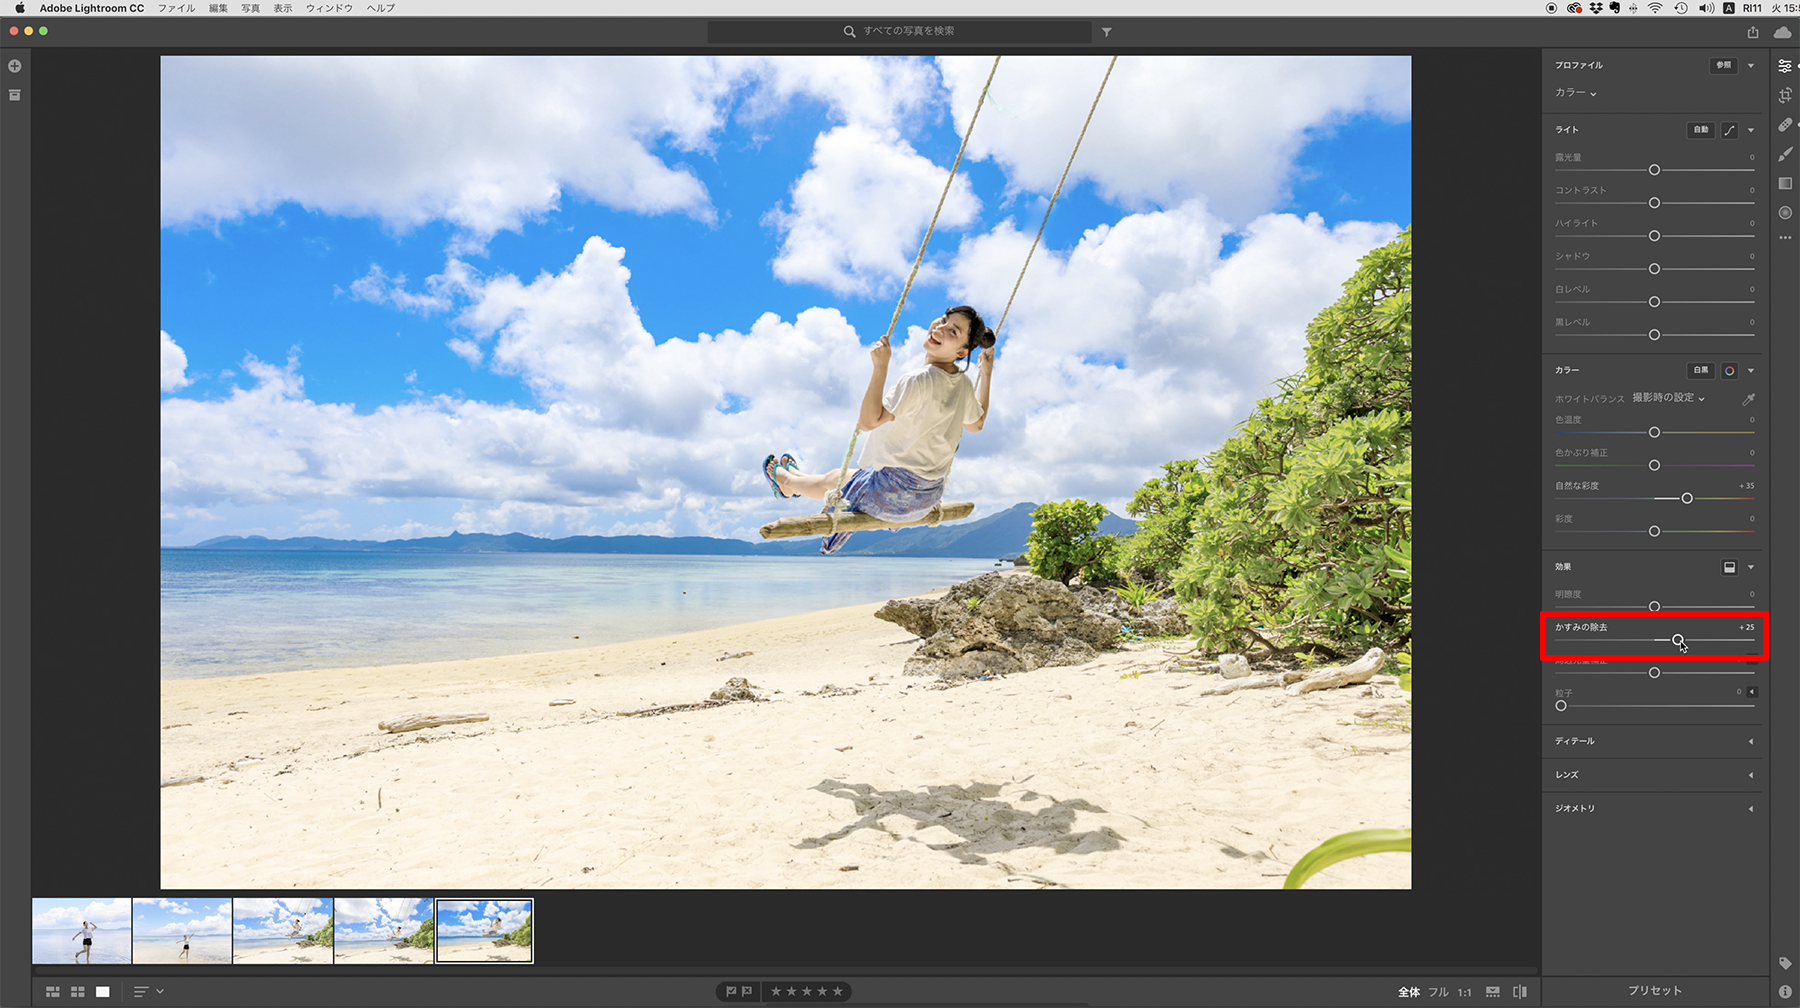Open the Edit panel sliders icon
This screenshot has width=1800, height=1008.
click(1785, 66)
